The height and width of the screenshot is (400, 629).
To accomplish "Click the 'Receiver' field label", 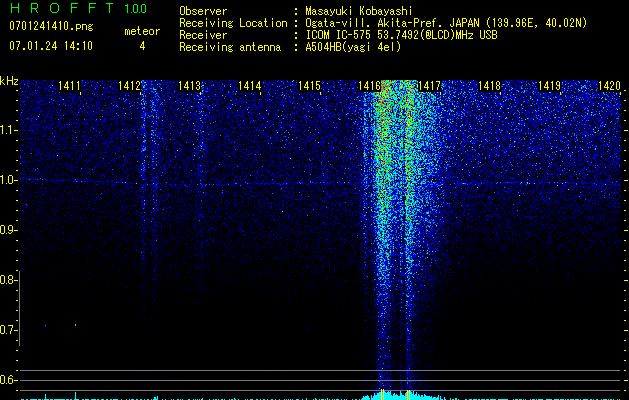I will (203, 35).
